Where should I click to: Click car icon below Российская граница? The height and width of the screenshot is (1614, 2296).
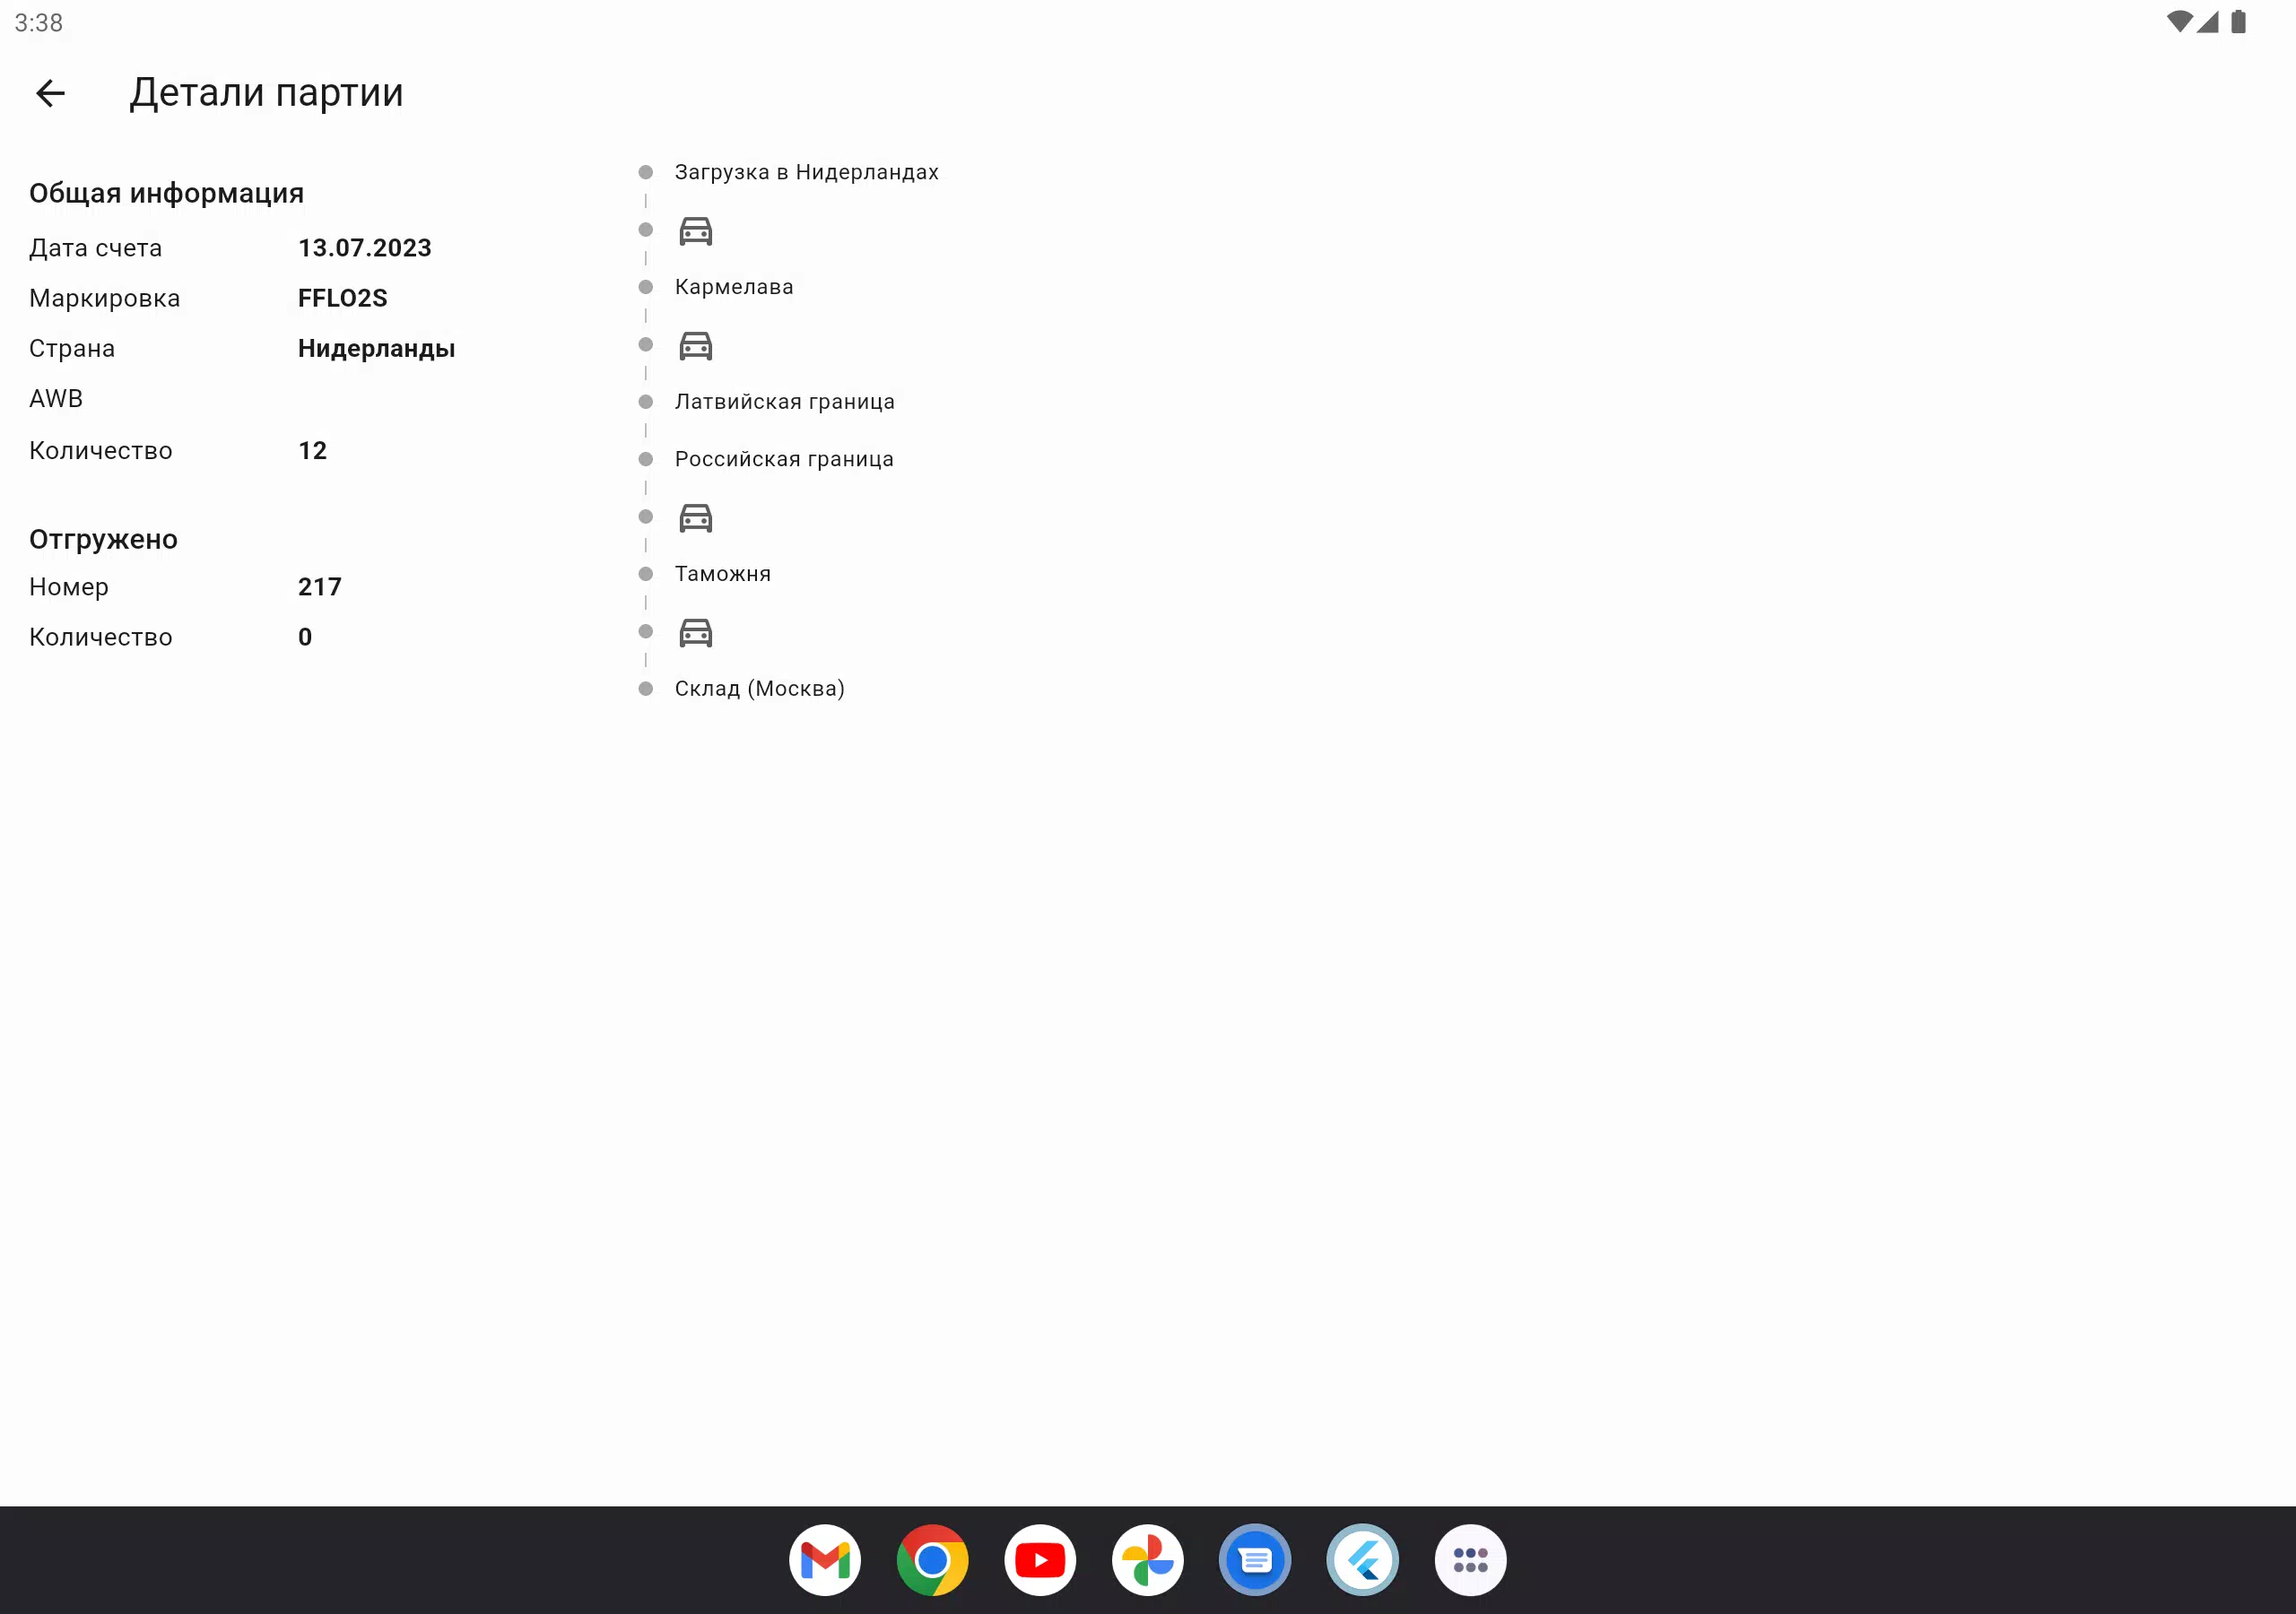(695, 518)
